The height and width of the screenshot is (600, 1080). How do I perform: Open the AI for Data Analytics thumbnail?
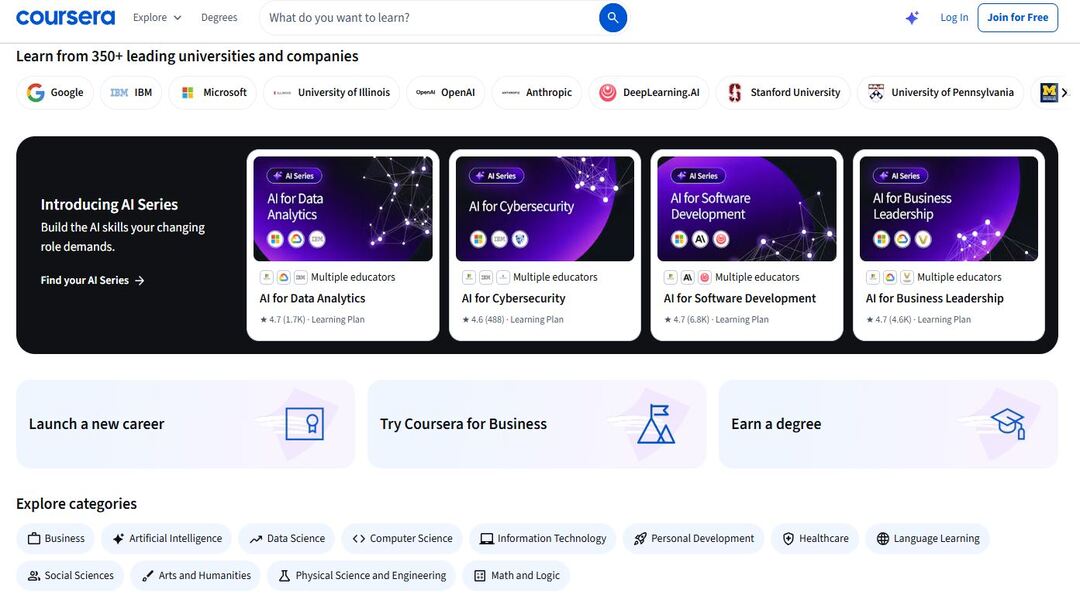(x=343, y=209)
